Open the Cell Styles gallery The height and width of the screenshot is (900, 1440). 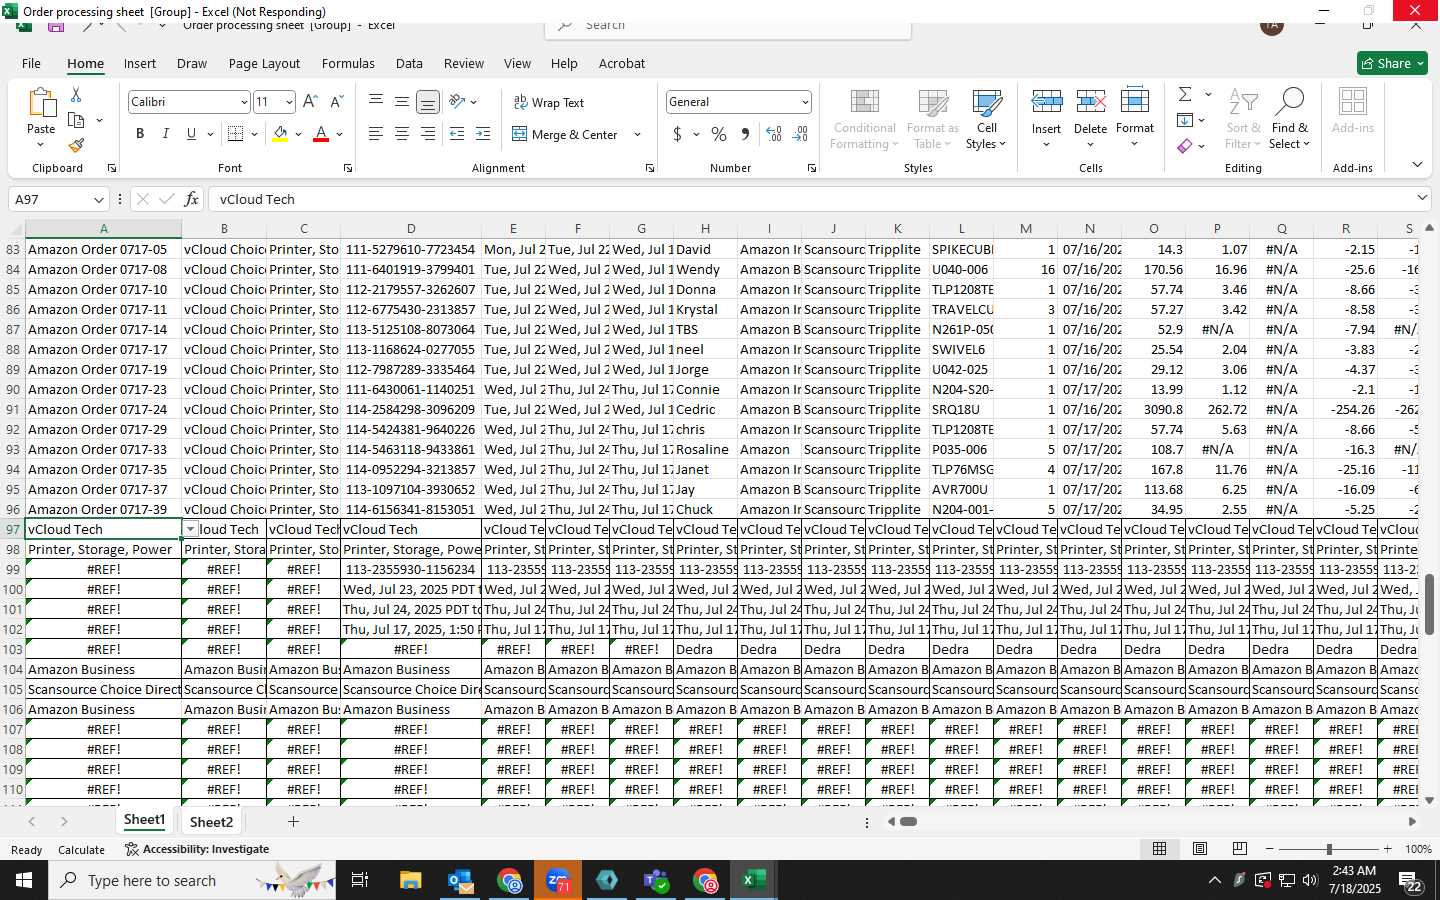[986, 119]
